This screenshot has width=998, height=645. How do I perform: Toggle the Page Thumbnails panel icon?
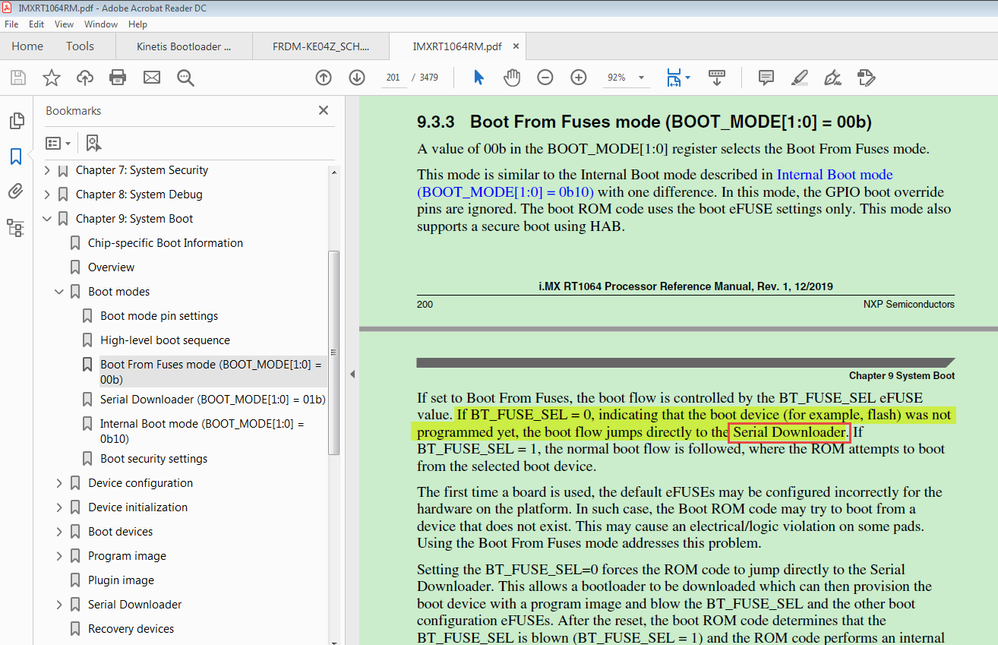coord(16,121)
